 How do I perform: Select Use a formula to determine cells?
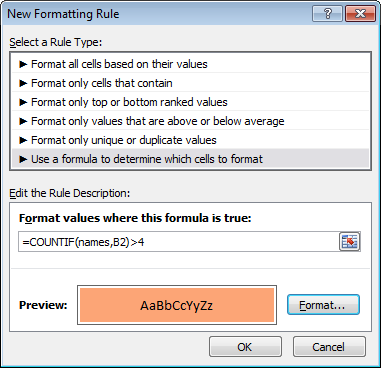coord(191,159)
